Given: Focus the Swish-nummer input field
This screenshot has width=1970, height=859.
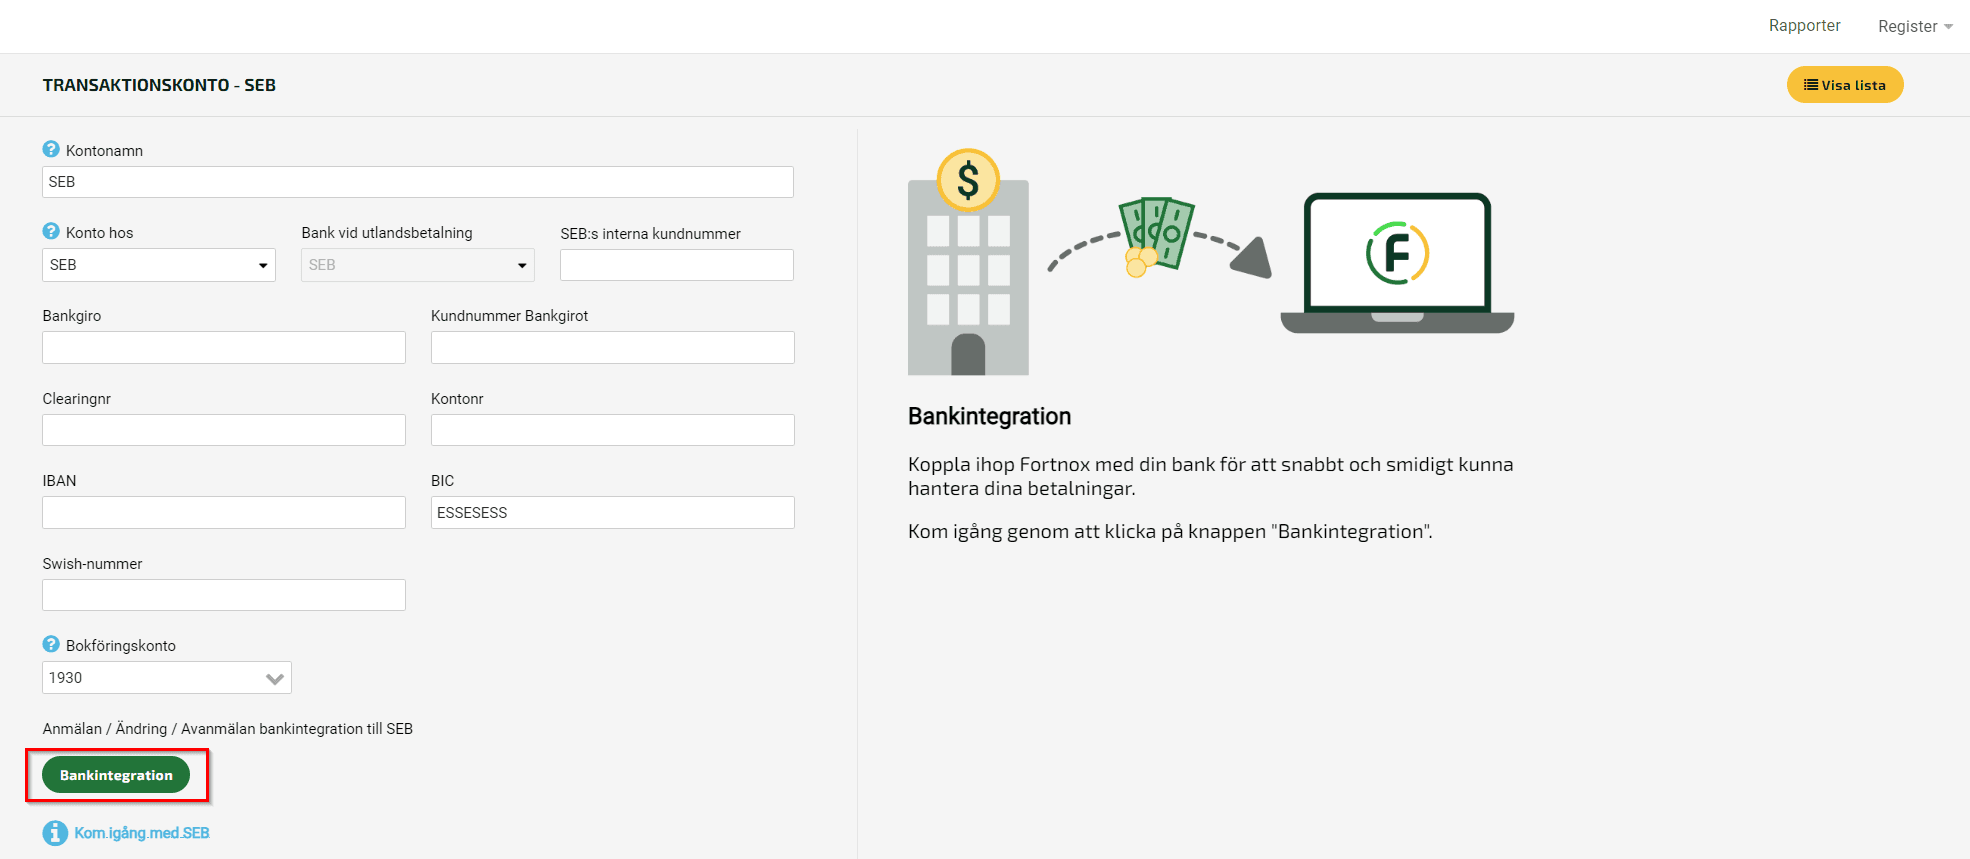Looking at the screenshot, I should coord(224,595).
